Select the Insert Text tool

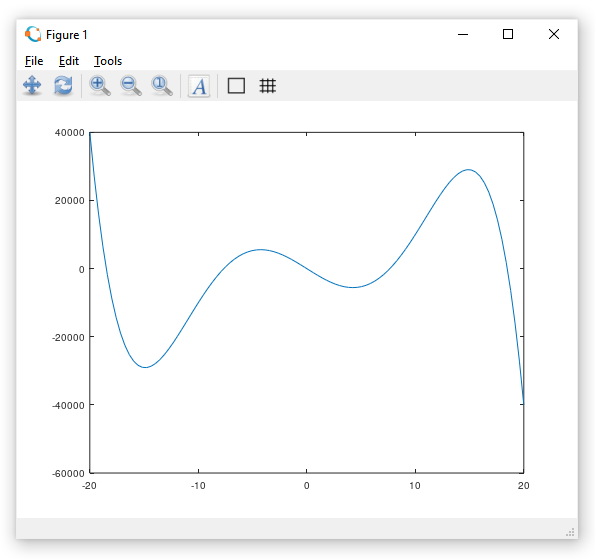(x=199, y=86)
